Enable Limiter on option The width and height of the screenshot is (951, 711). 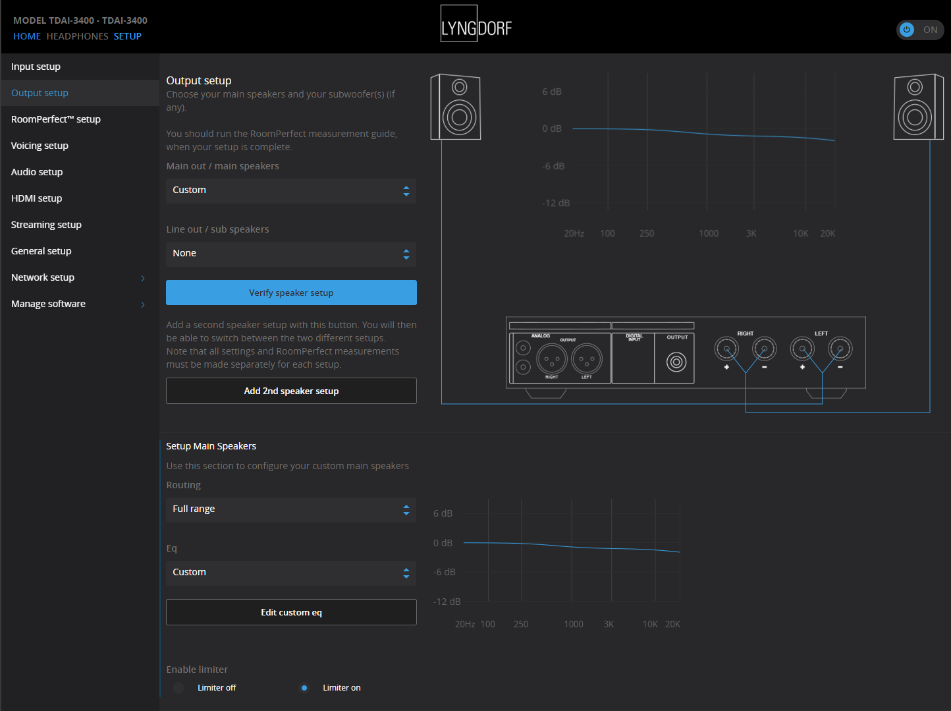click(x=304, y=688)
